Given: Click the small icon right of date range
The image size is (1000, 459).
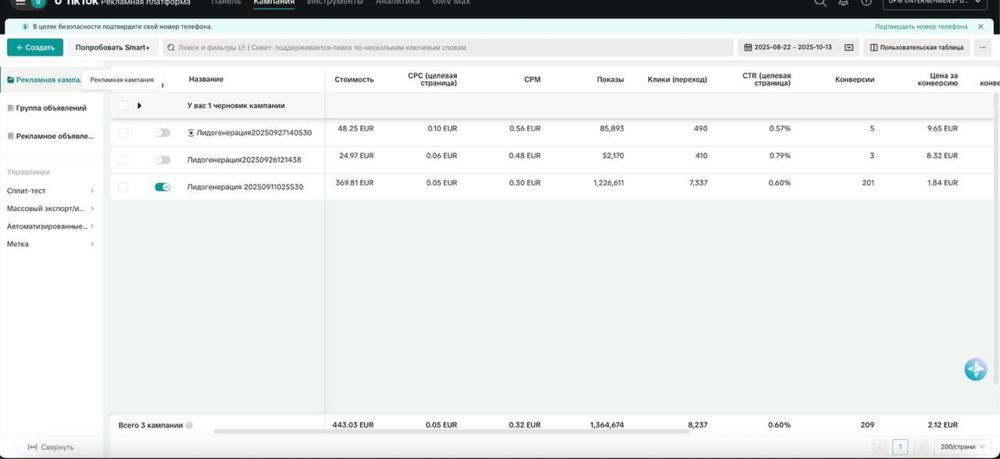Looking at the screenshot, I should click(849, 47).
